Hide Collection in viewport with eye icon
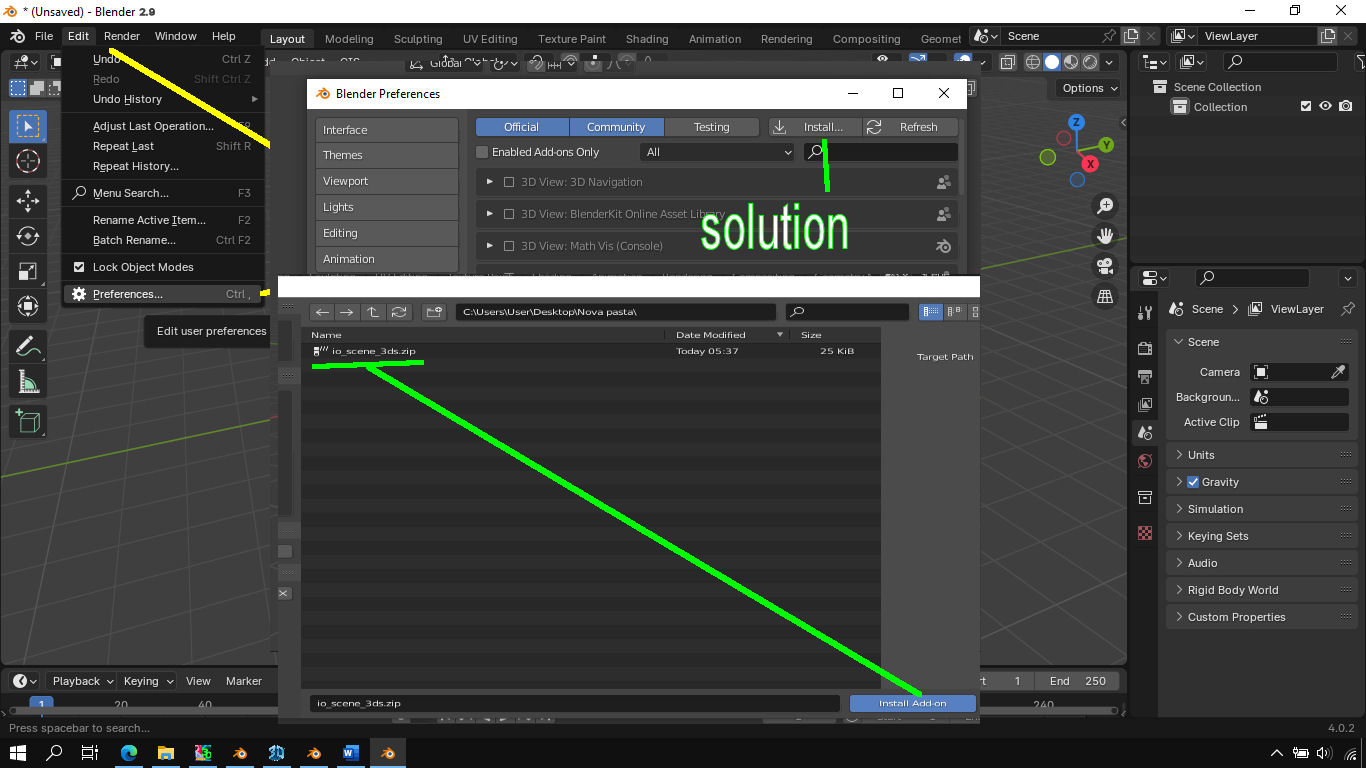The image size is (1366, 768). 1326,107
